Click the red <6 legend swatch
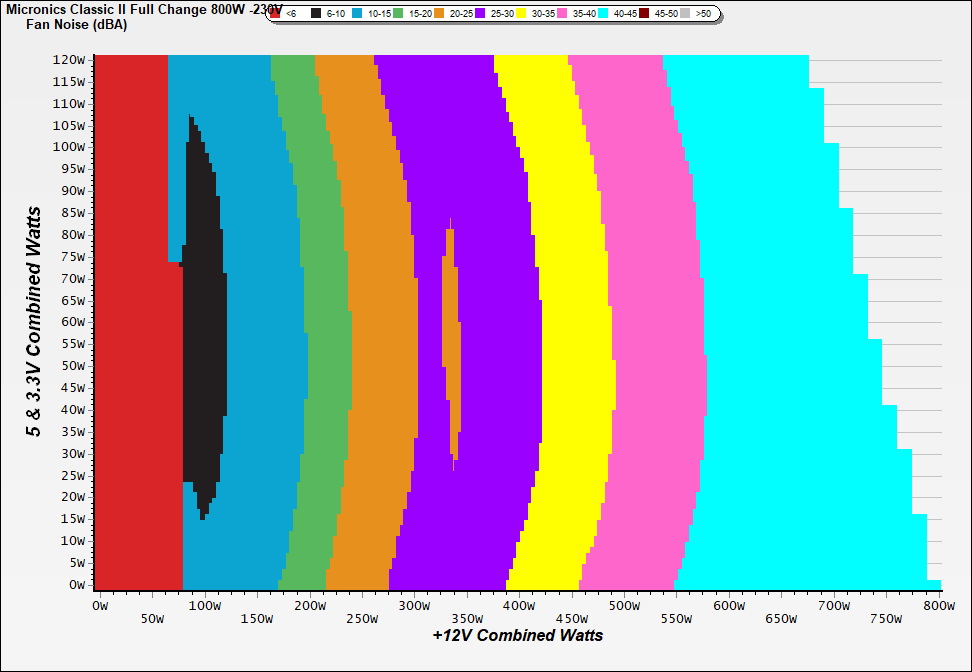This screenshot has width=972, height=672. coord(274,14)
